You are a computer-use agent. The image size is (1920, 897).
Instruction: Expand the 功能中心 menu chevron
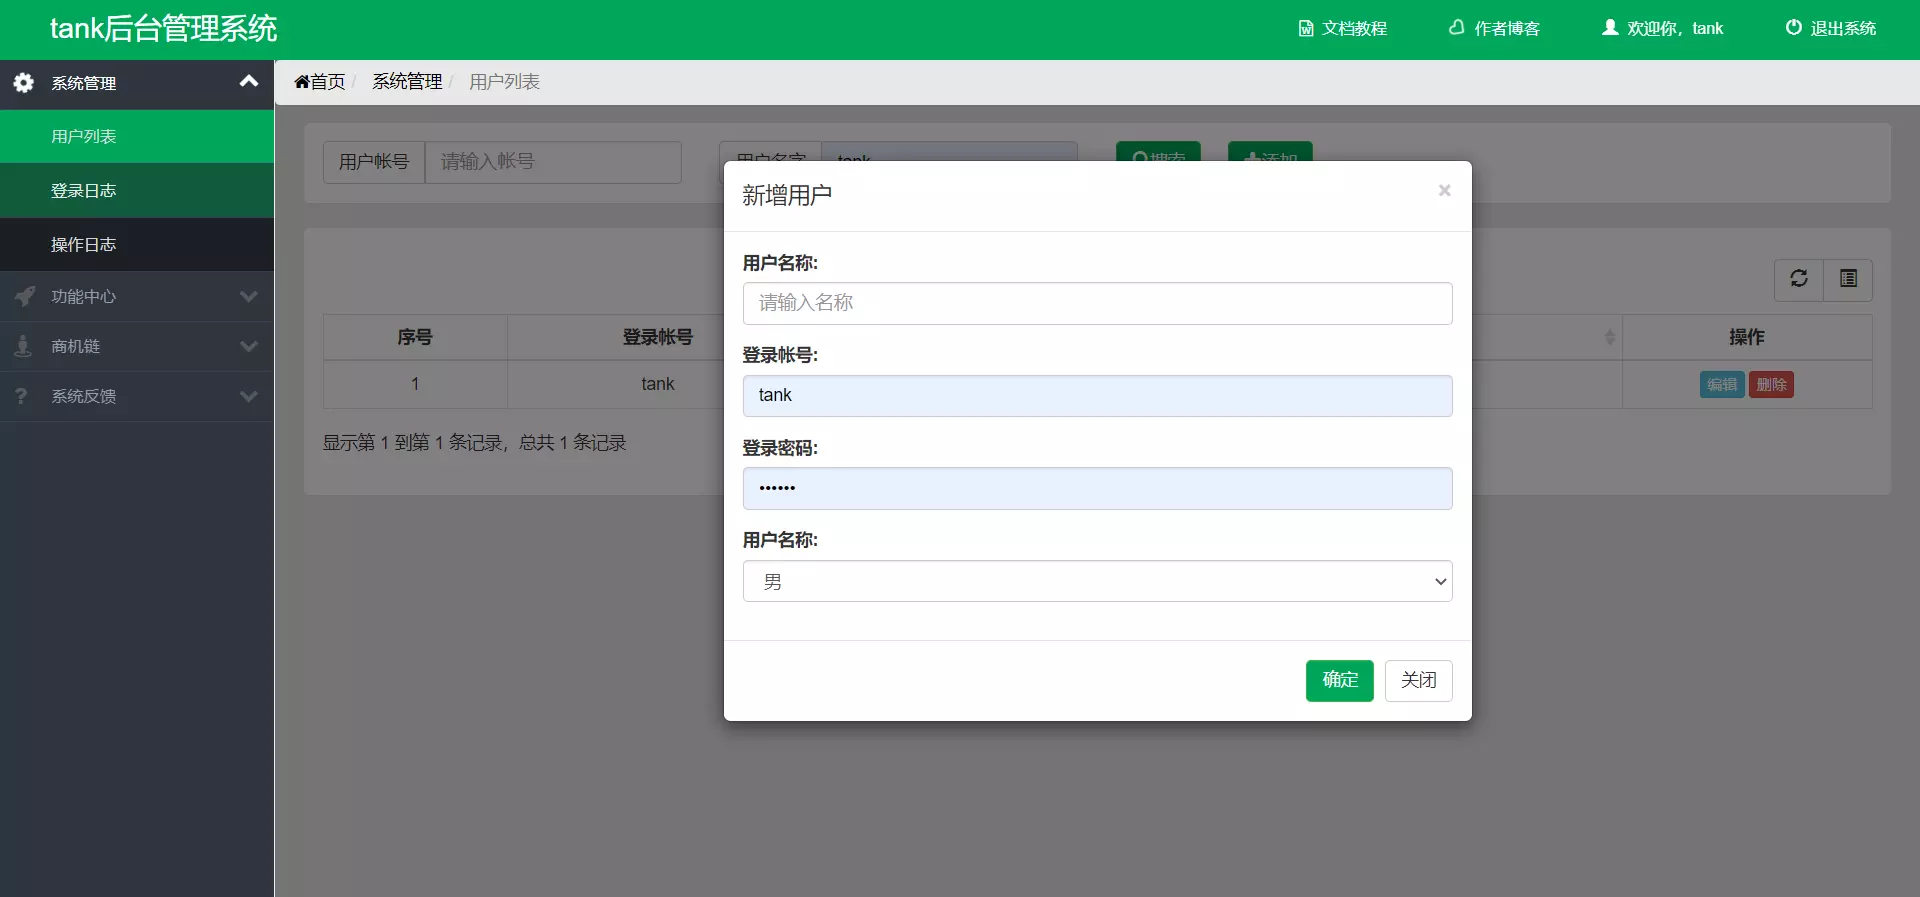[249, 296]
